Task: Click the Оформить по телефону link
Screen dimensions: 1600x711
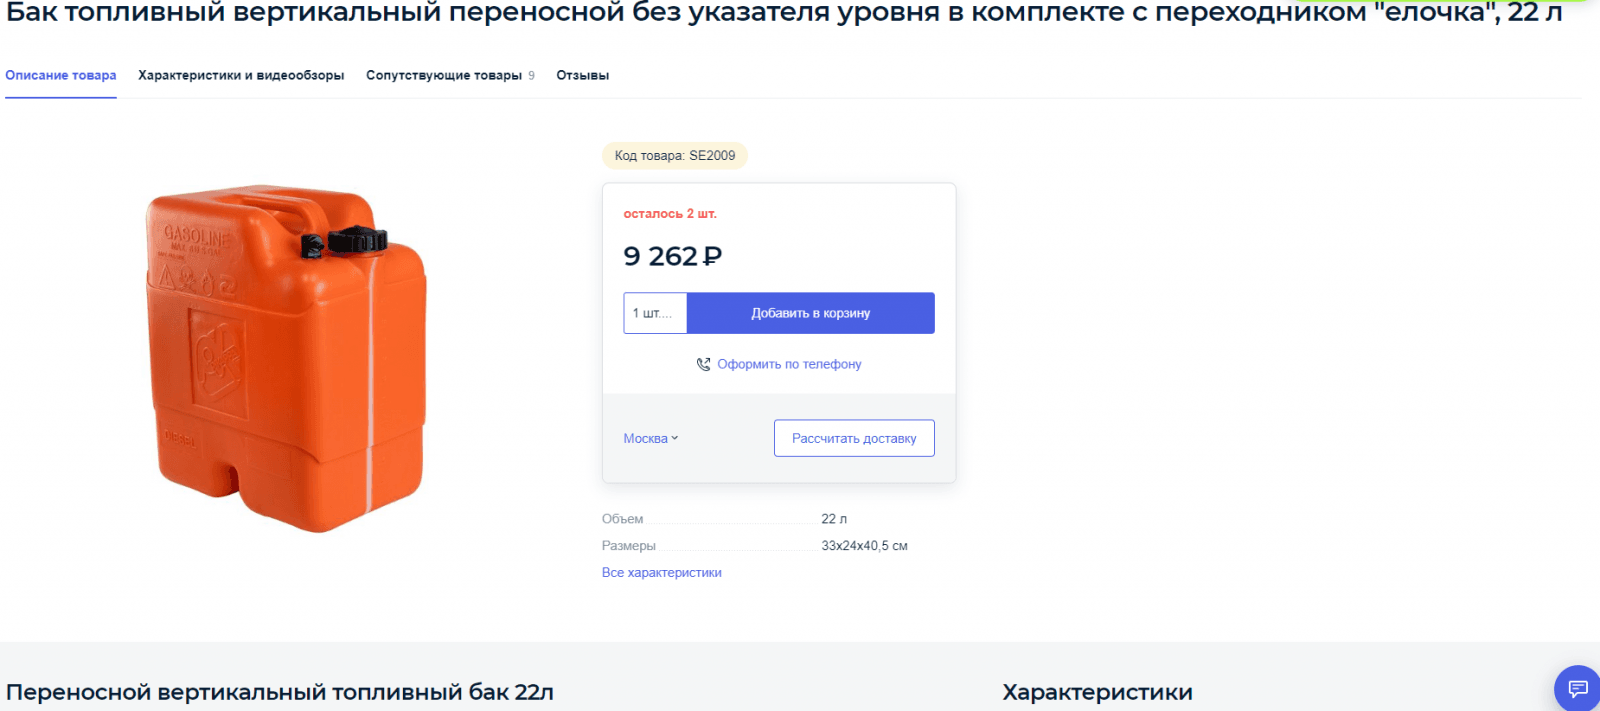Action: pos(789,364)
